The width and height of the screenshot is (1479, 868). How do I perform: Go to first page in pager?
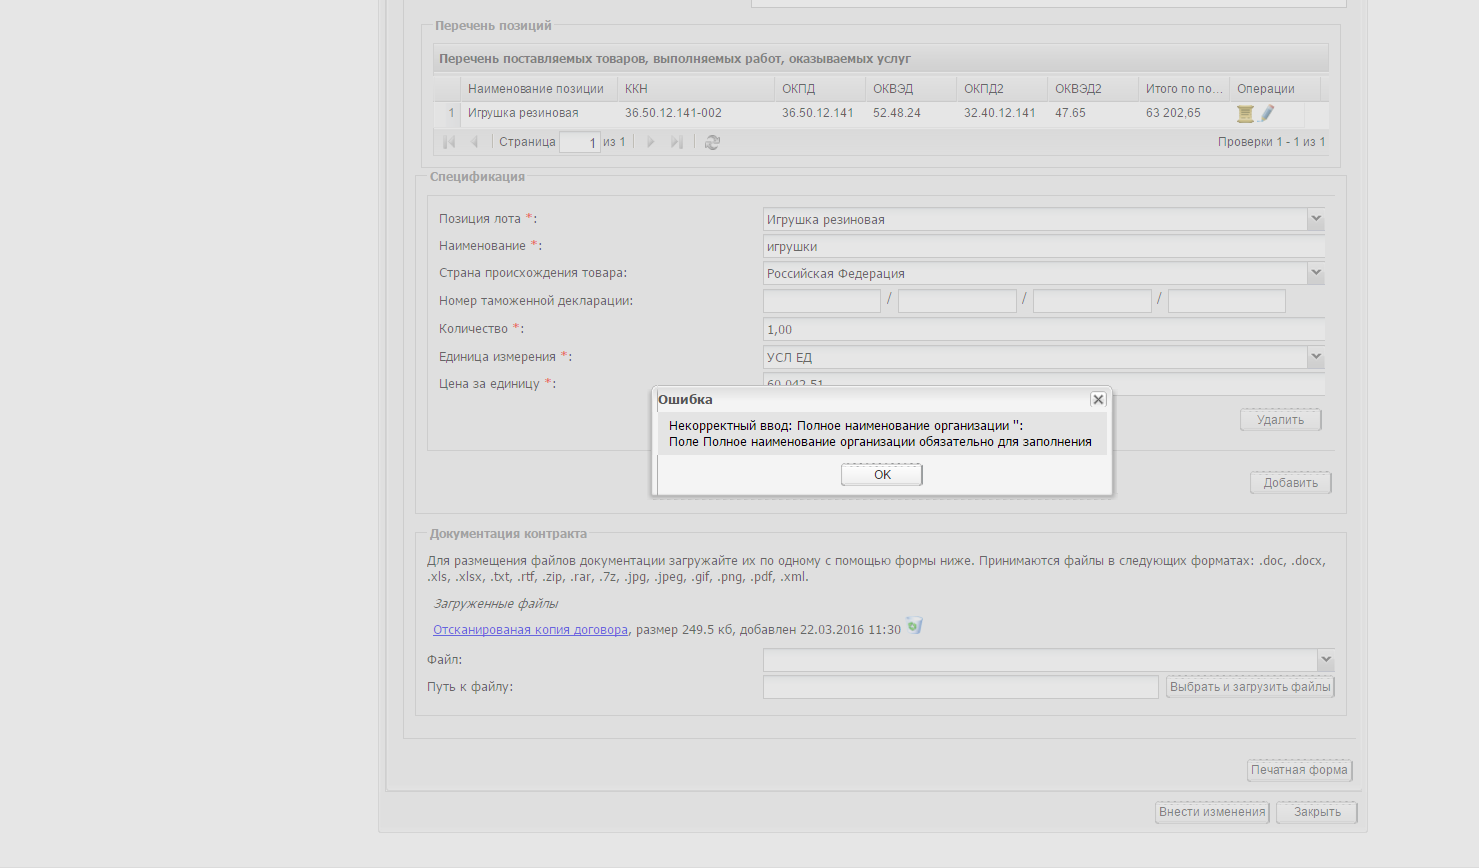coord(449,143)
